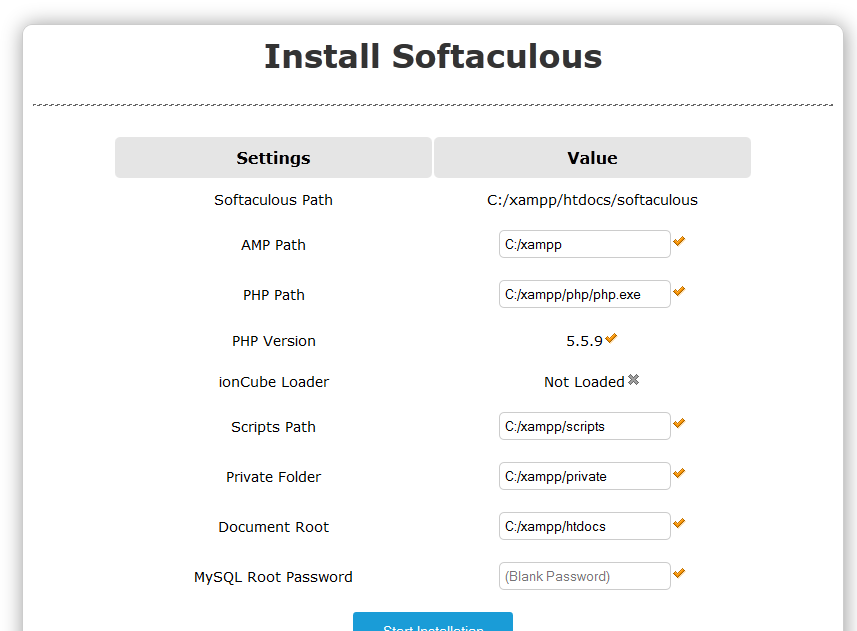Viewport: 857px width, 631px height.
Task: Click the checkmark icon beside PHP Path
Action: pos(679,291)
